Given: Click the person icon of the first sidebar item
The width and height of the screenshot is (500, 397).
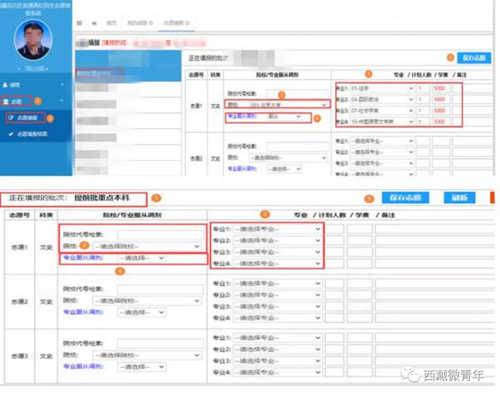Looking at the screenshot, I should (x=5, y=85).
